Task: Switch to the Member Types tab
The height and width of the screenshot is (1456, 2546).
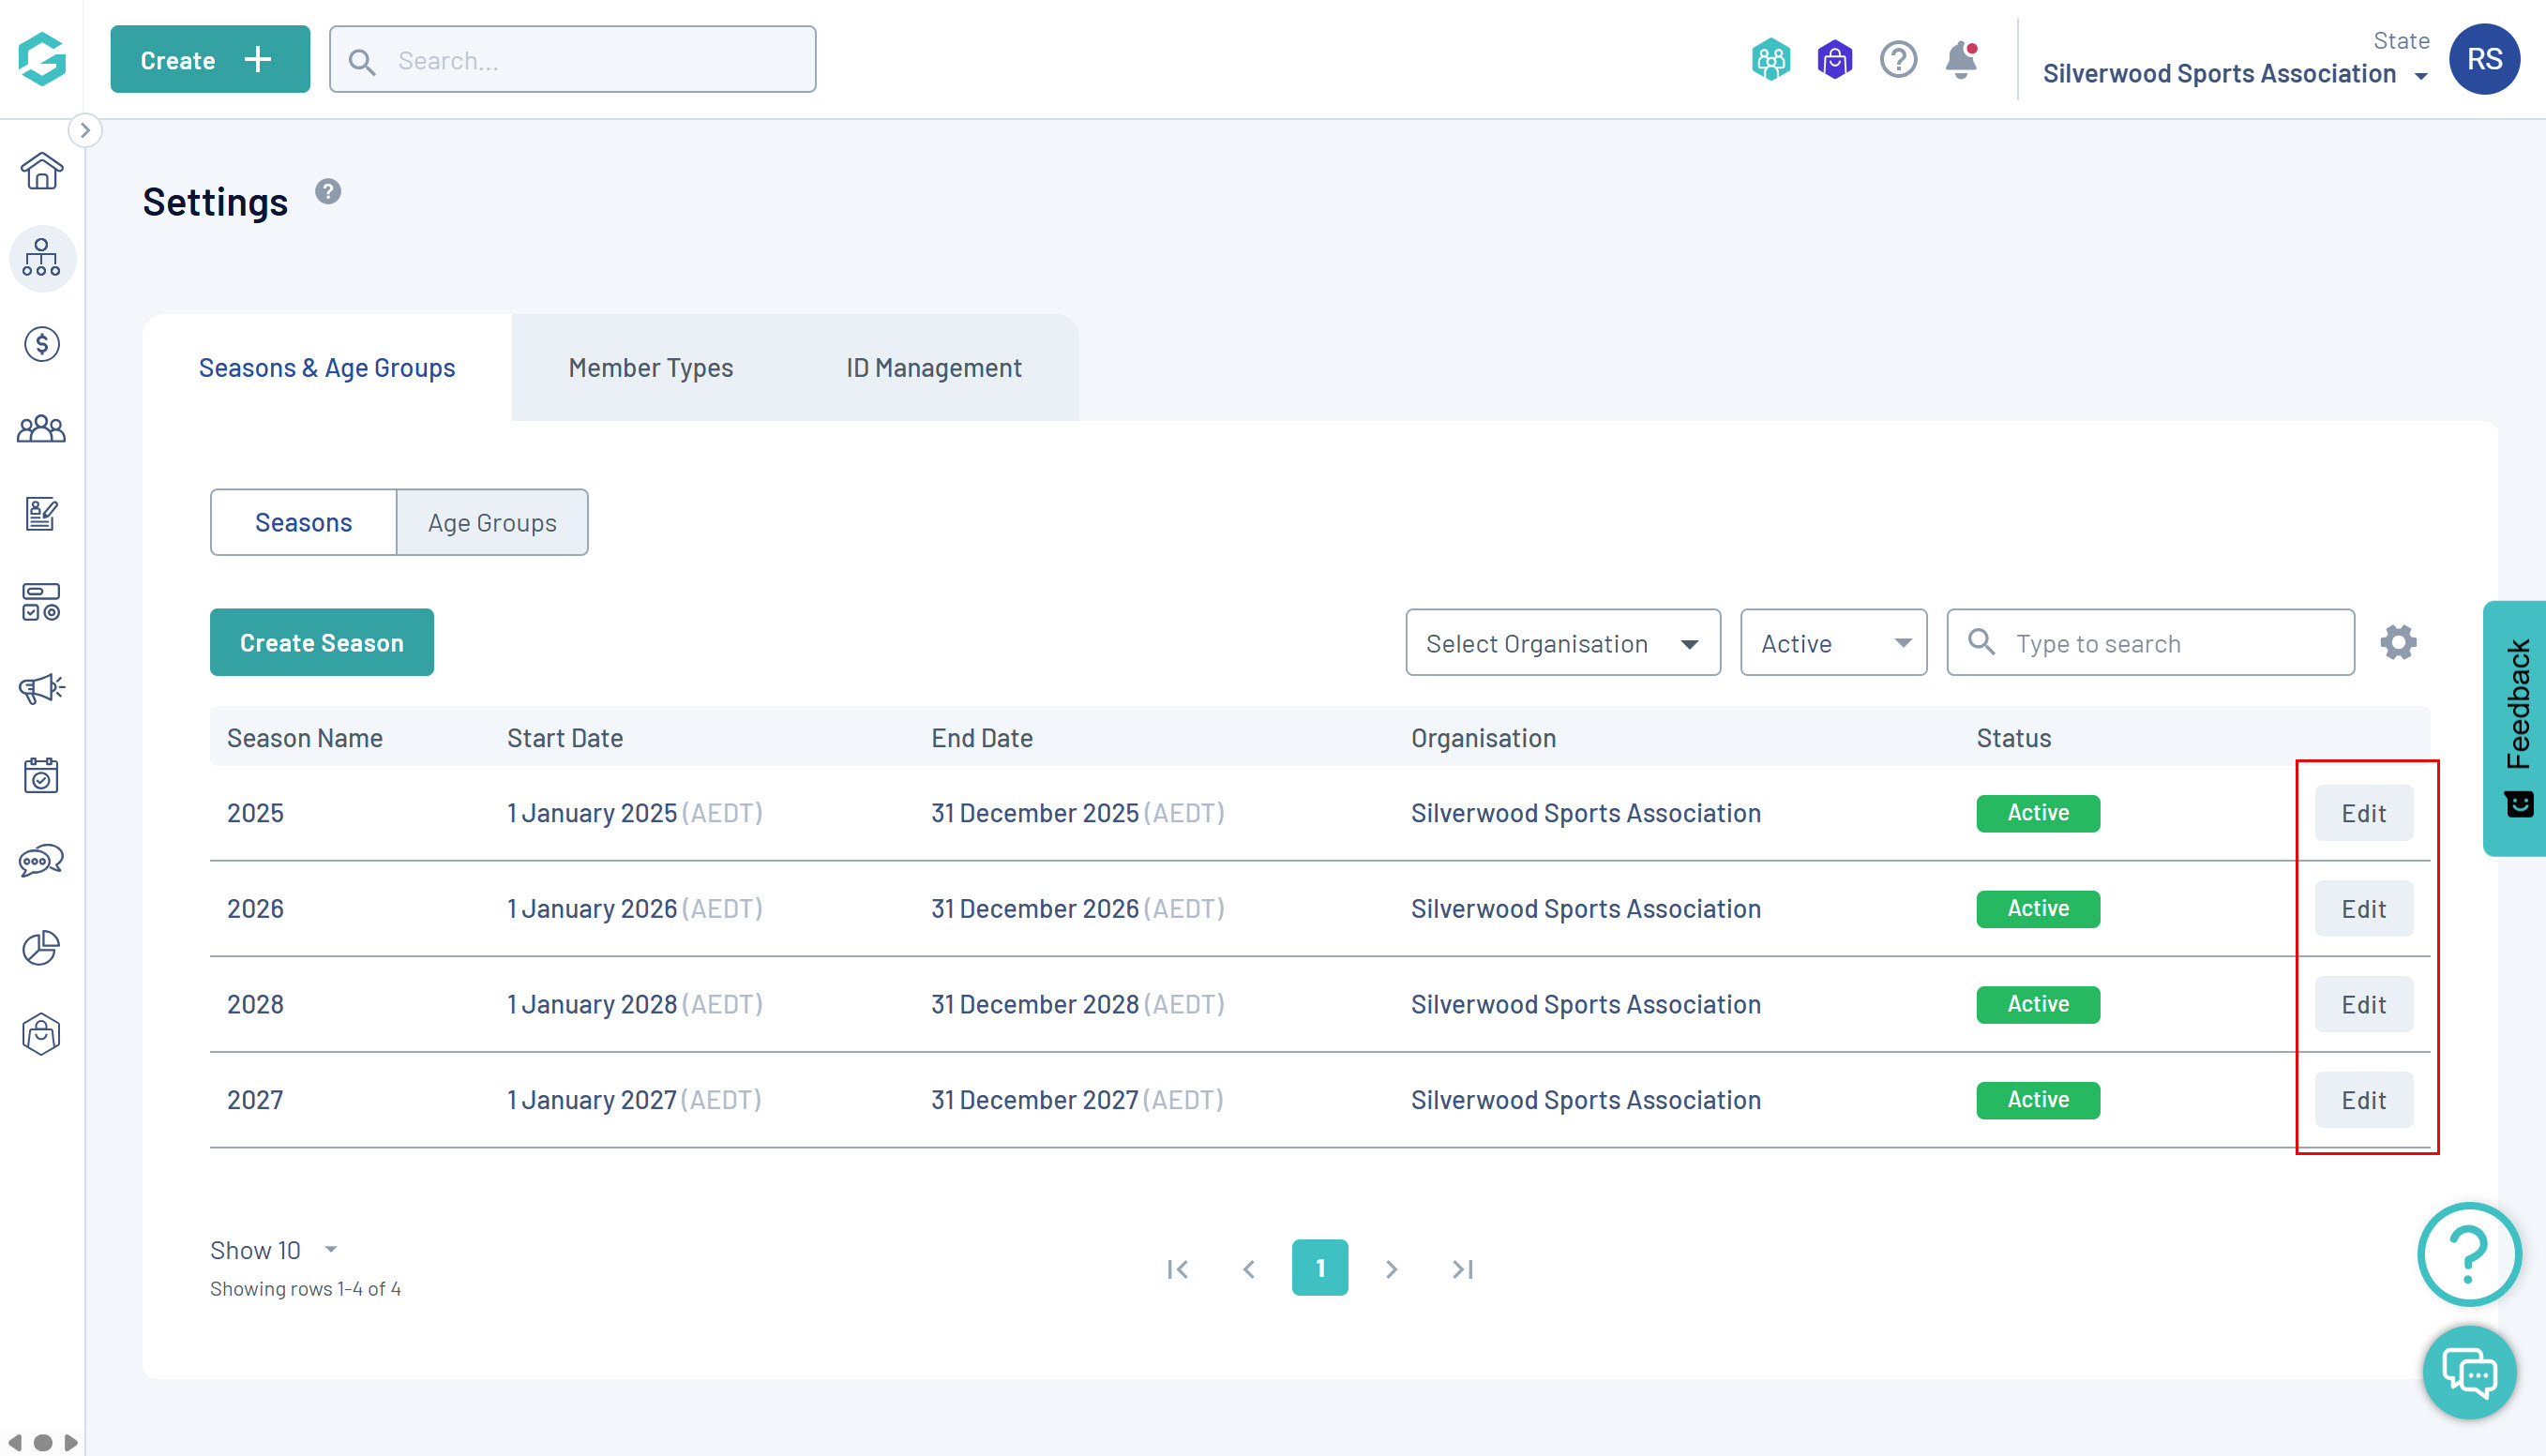Action: point(650,368)
